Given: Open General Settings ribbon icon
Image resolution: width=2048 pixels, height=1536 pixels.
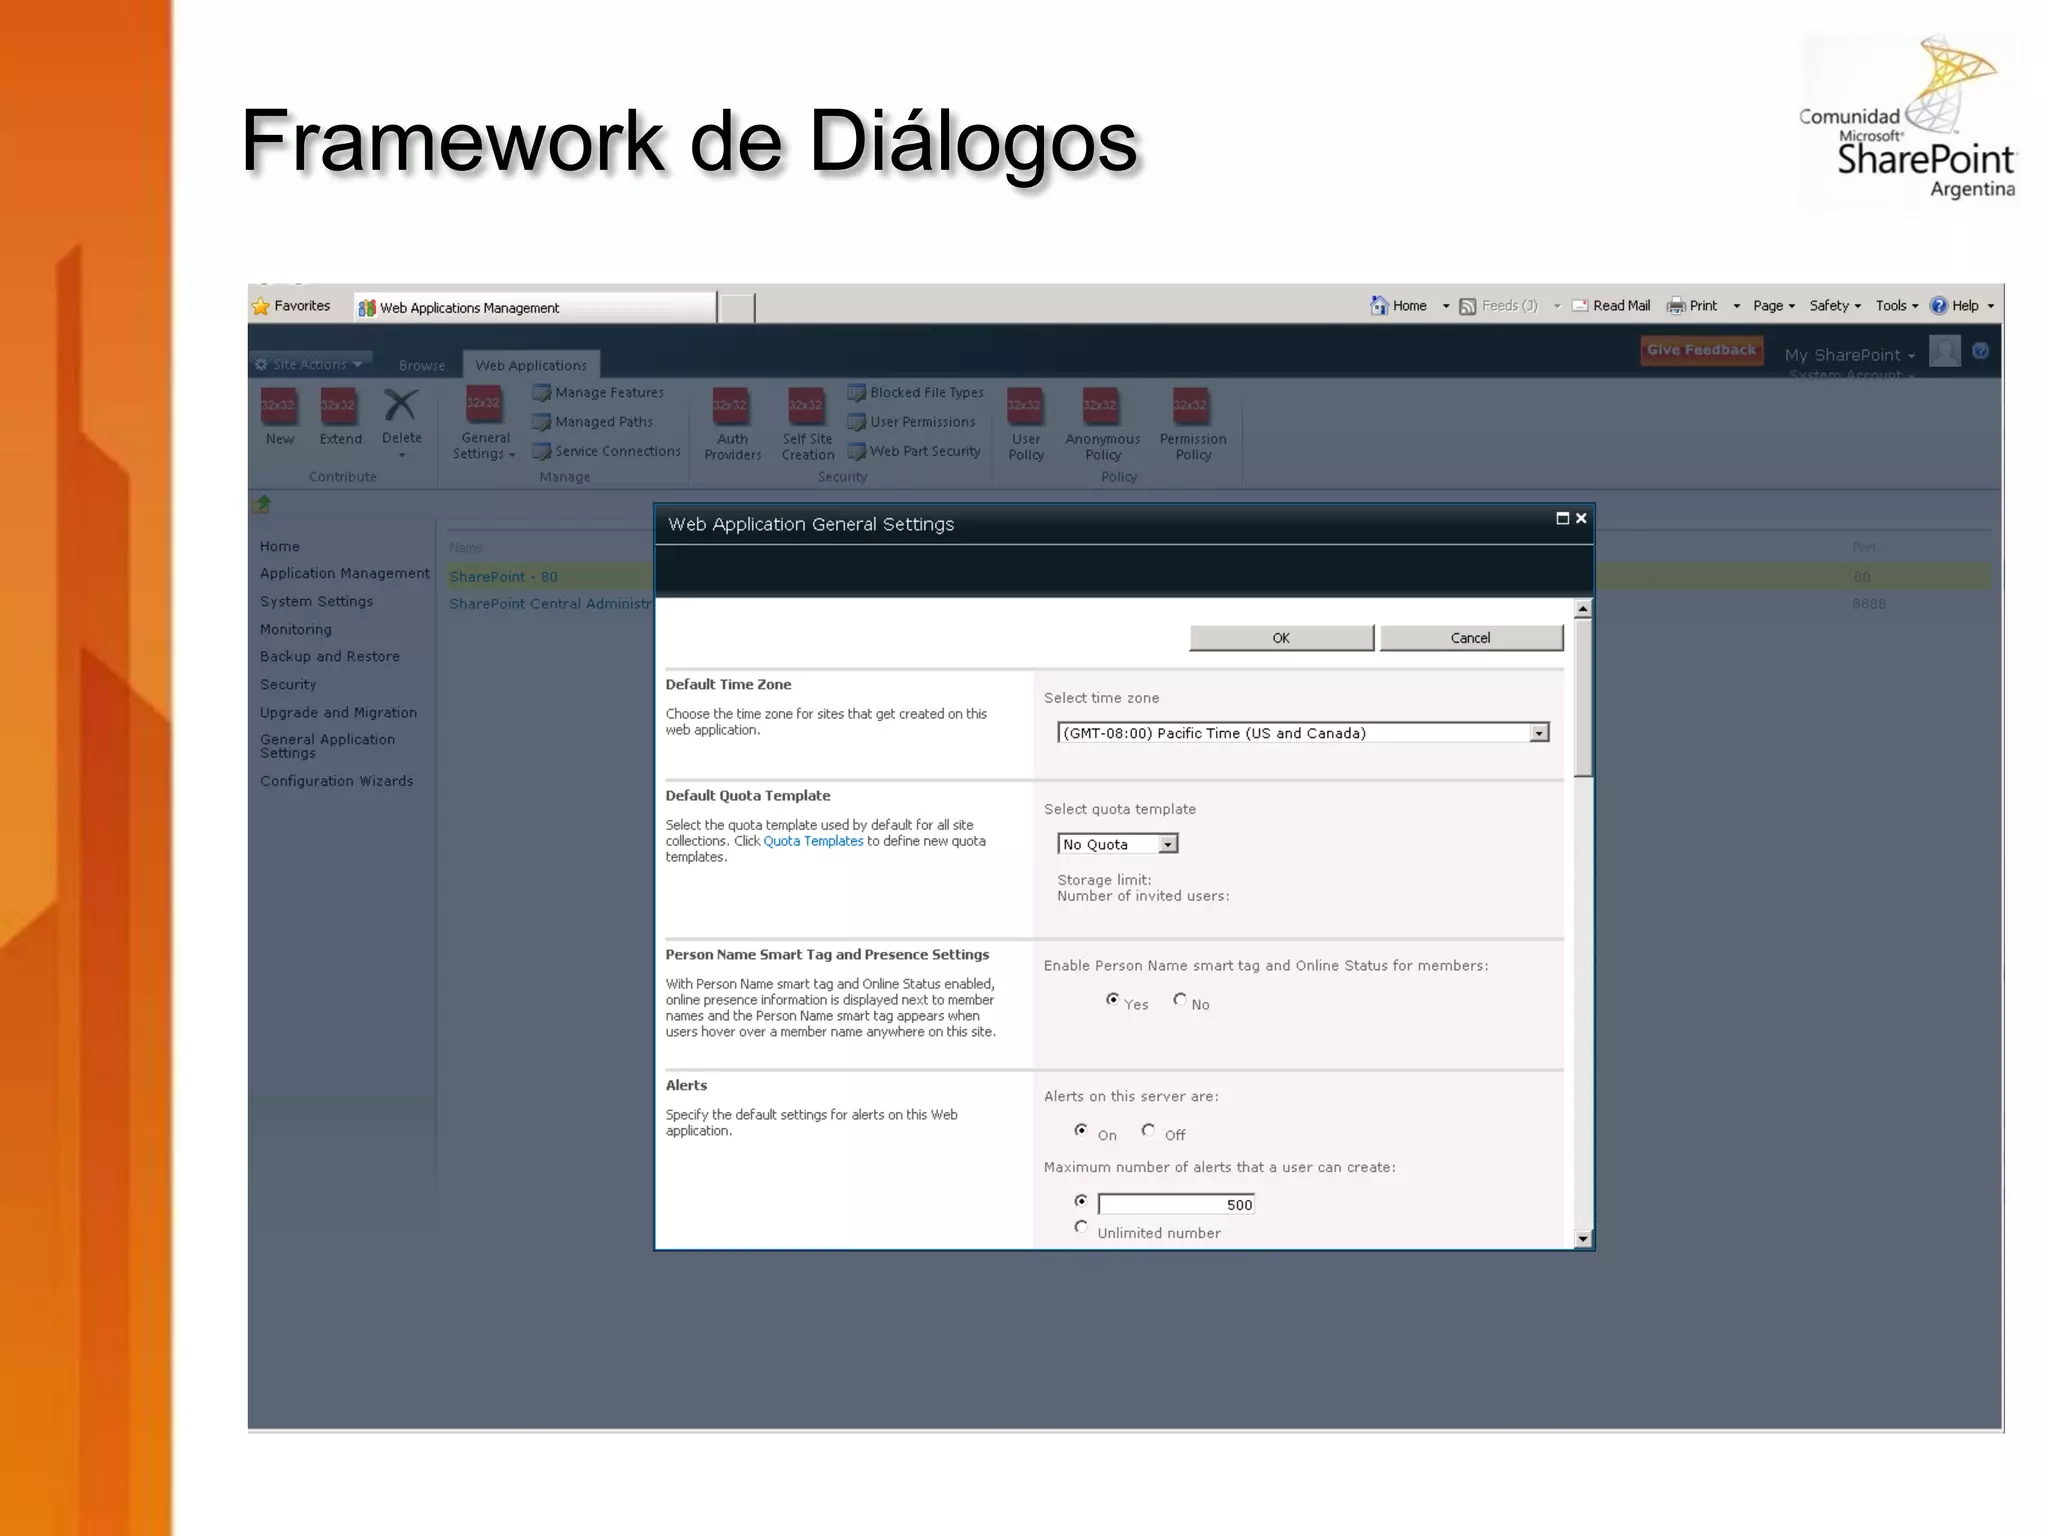Looking at the screenshot, I should (483, 404).
